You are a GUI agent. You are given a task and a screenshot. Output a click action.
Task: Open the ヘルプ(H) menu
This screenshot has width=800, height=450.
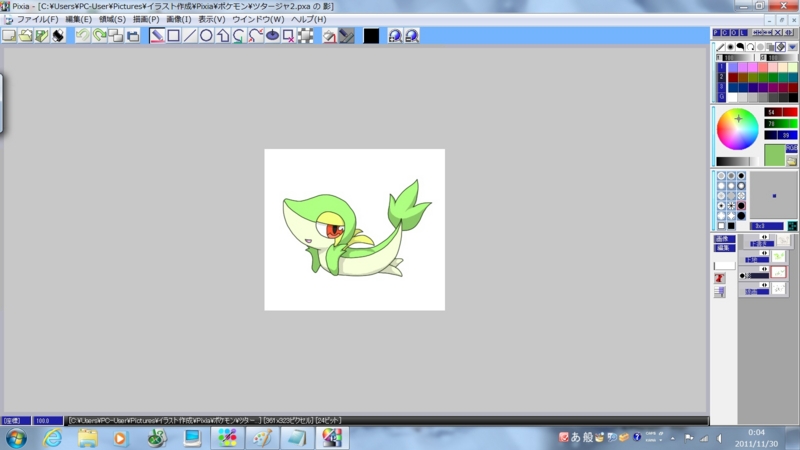tap(309, 19)
